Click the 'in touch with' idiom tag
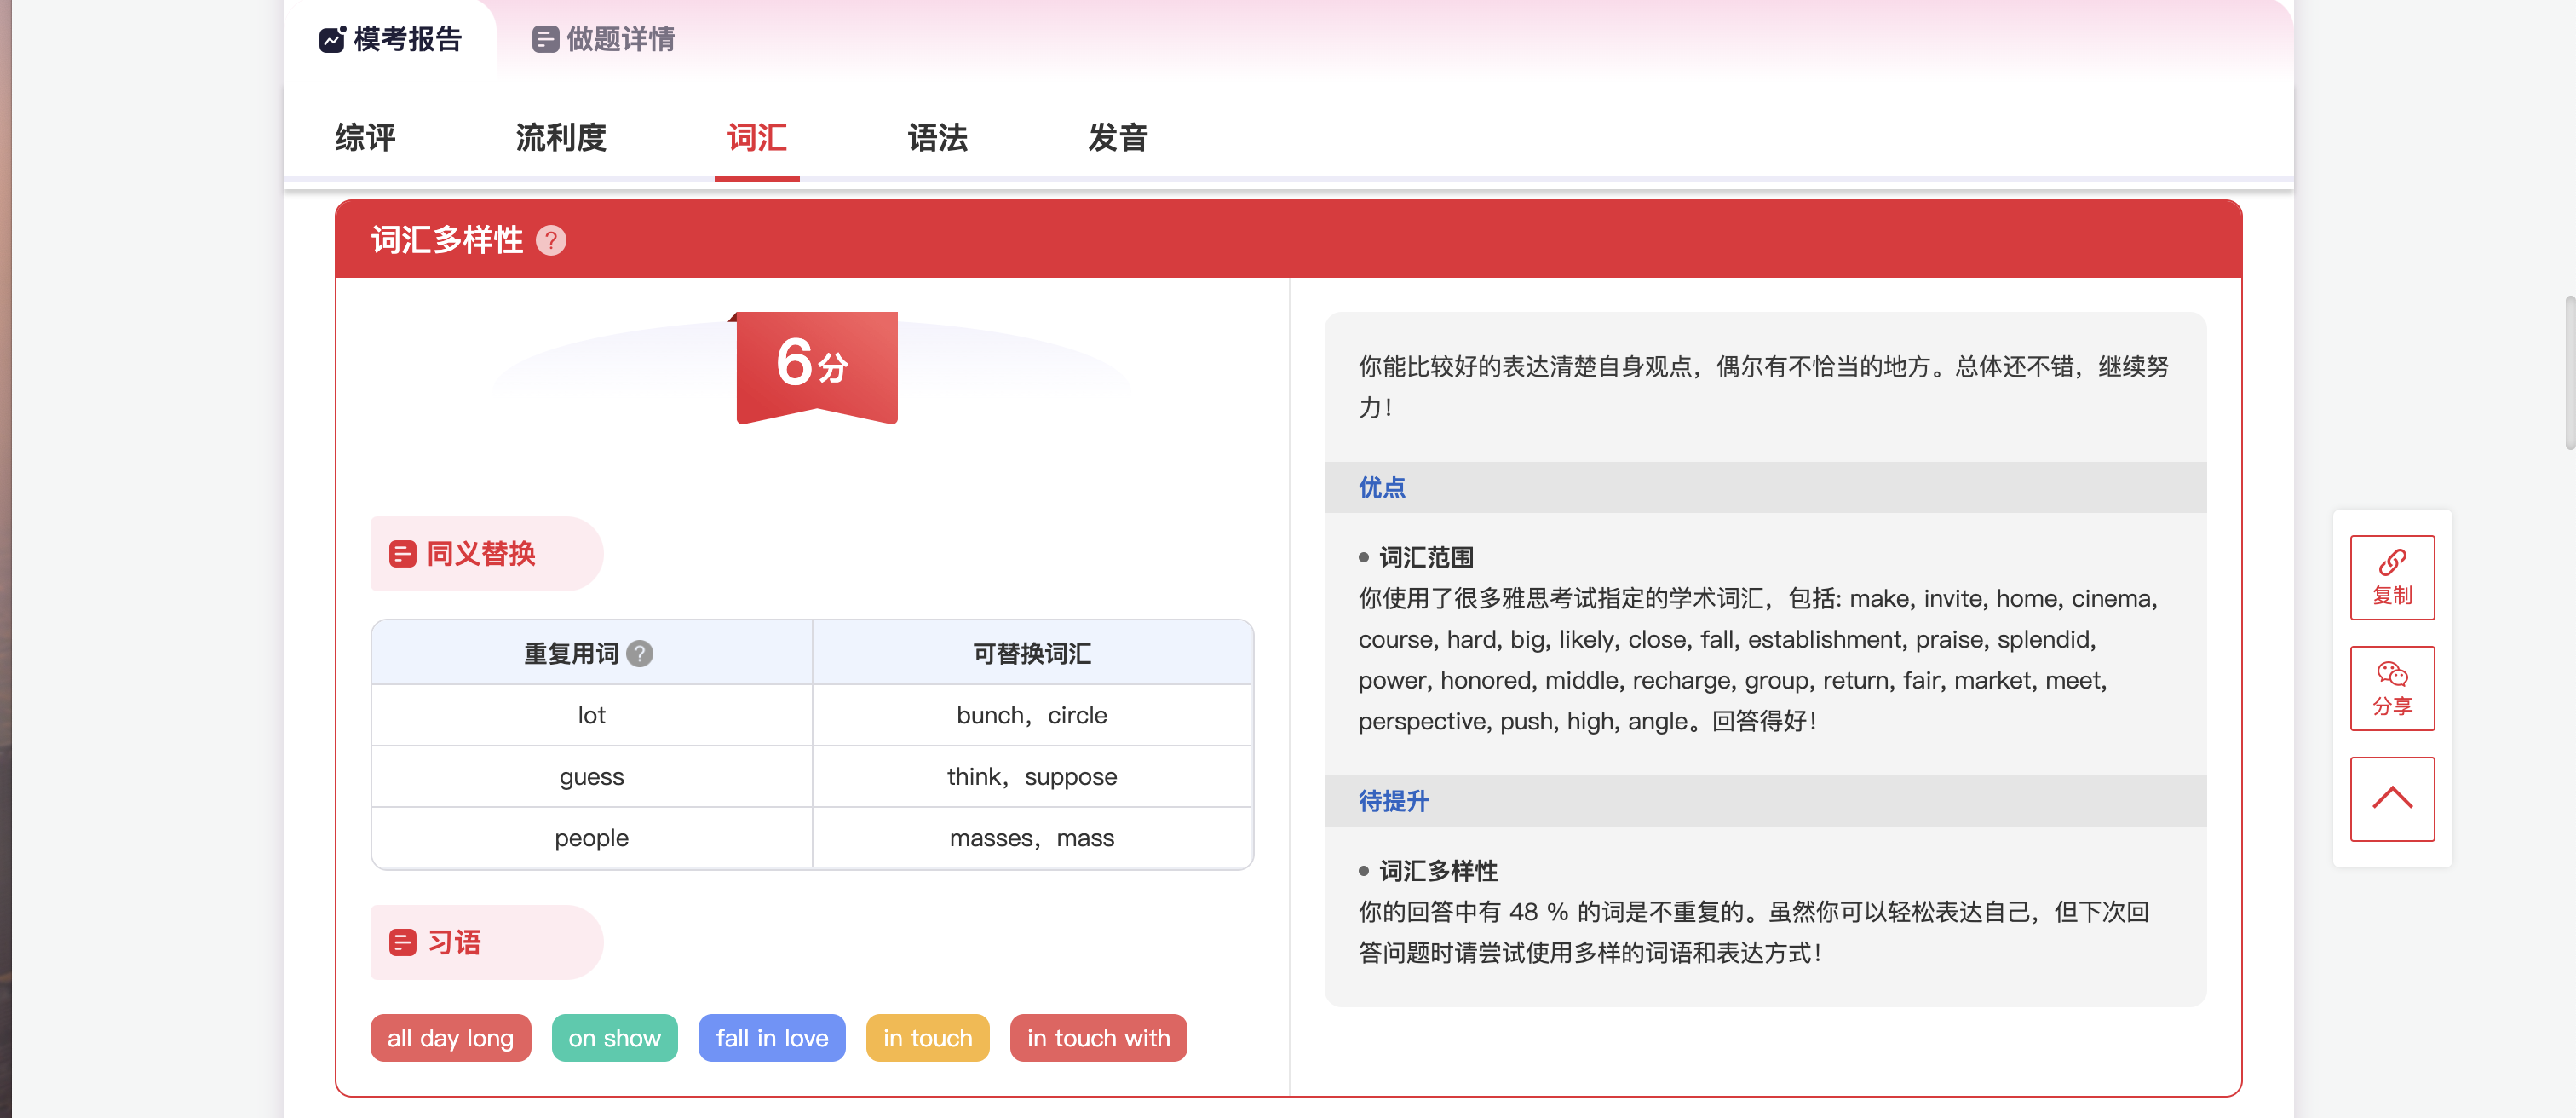The height and width of the screenshot is (1118, 2576). (x=1097, y=1038)
